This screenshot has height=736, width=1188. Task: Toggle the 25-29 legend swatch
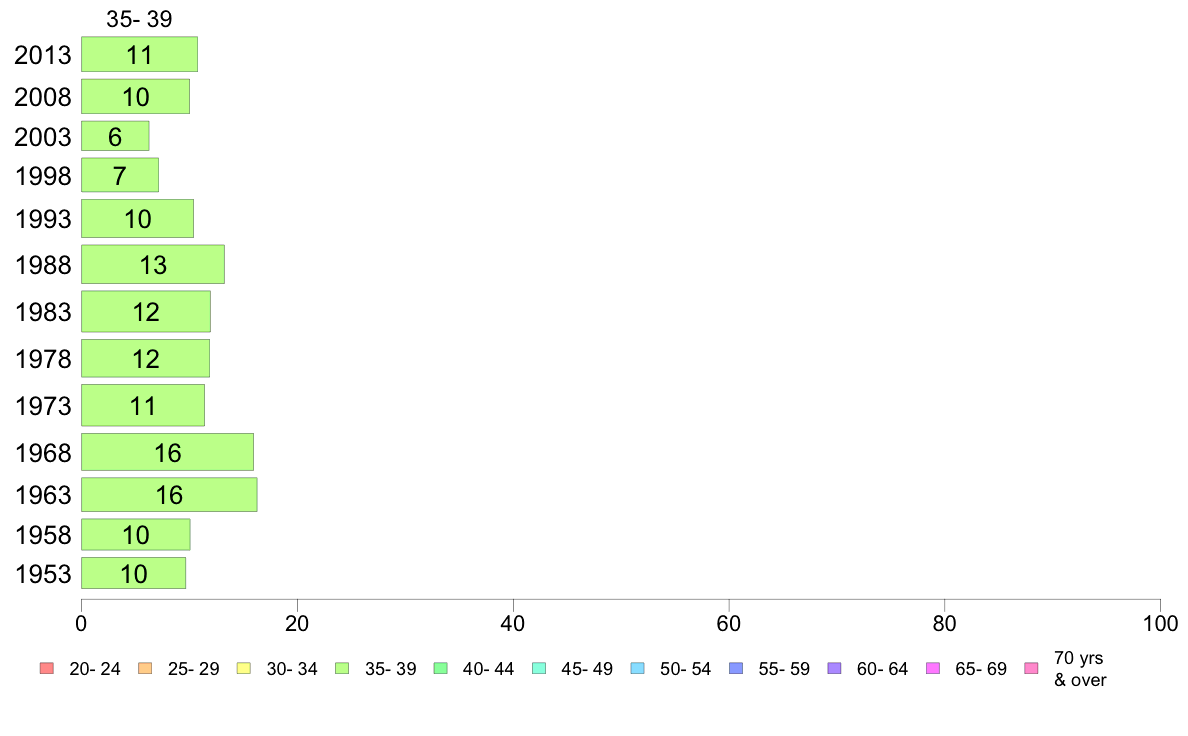coord(145,669)
